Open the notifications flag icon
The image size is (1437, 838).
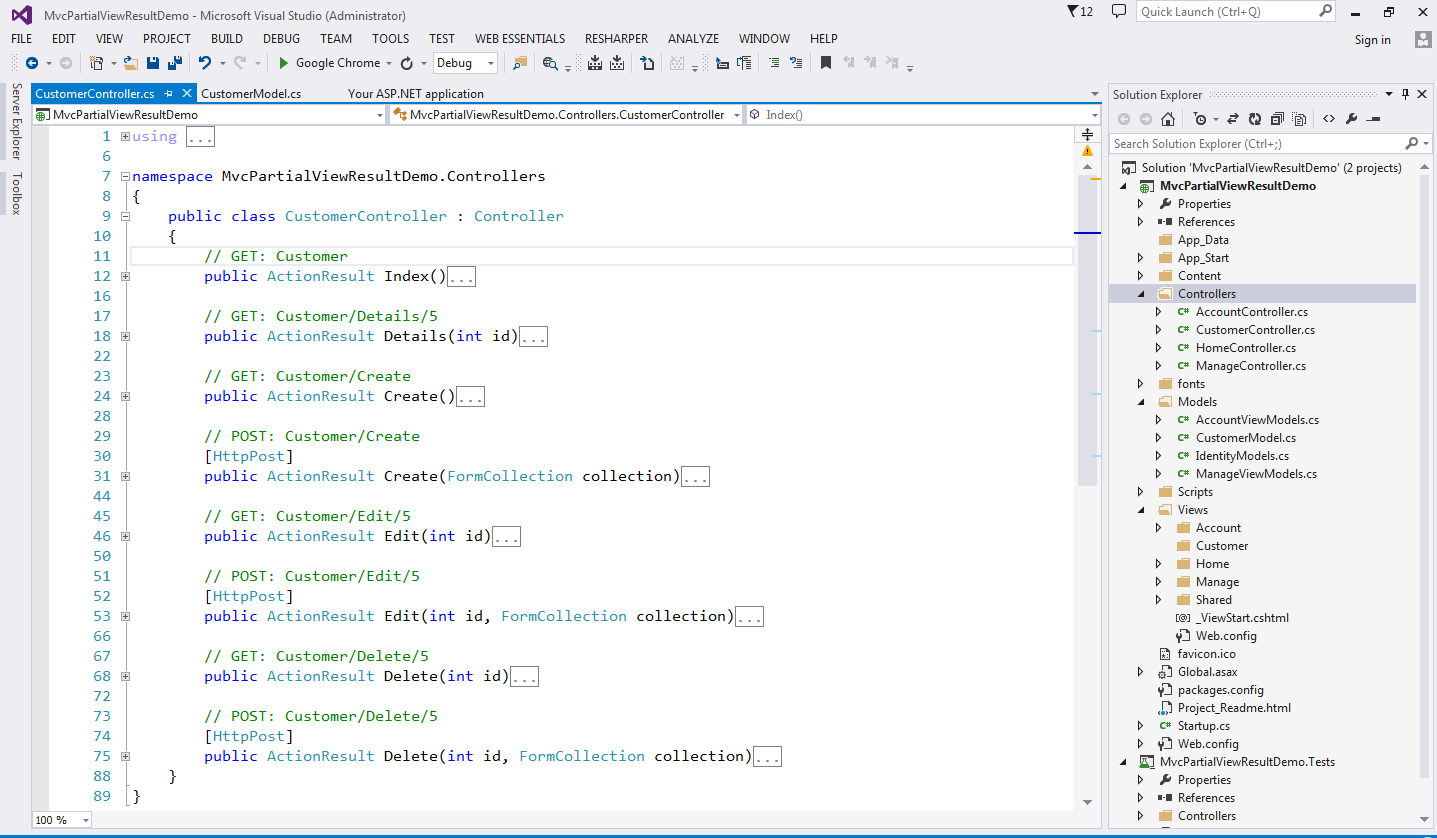pos(1080,12)
